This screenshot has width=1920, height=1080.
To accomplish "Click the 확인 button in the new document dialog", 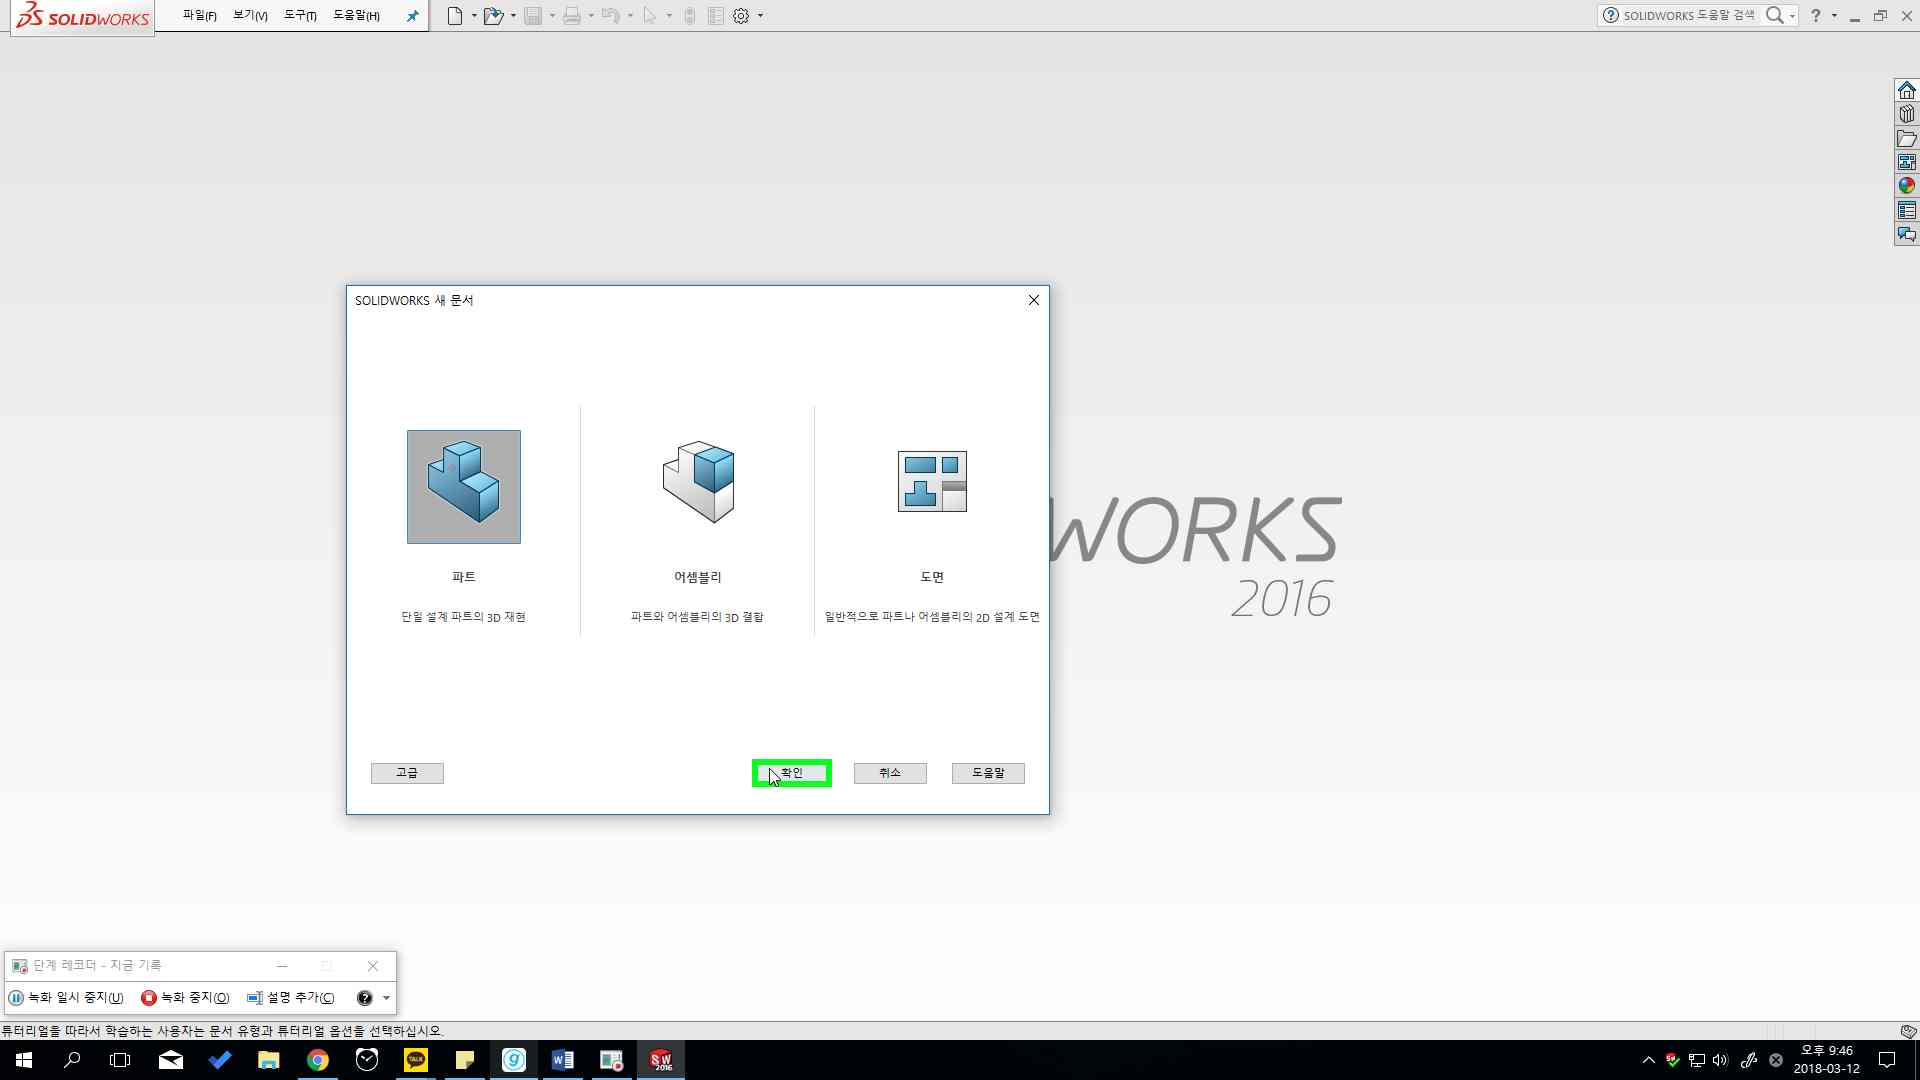I will [x=792, y=773].
